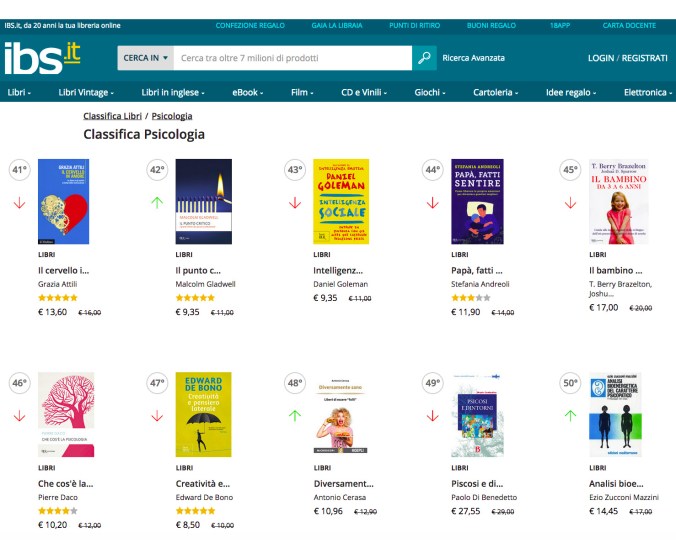Go to Classifica Libri breadcrumb

click(x=112, y=116)
